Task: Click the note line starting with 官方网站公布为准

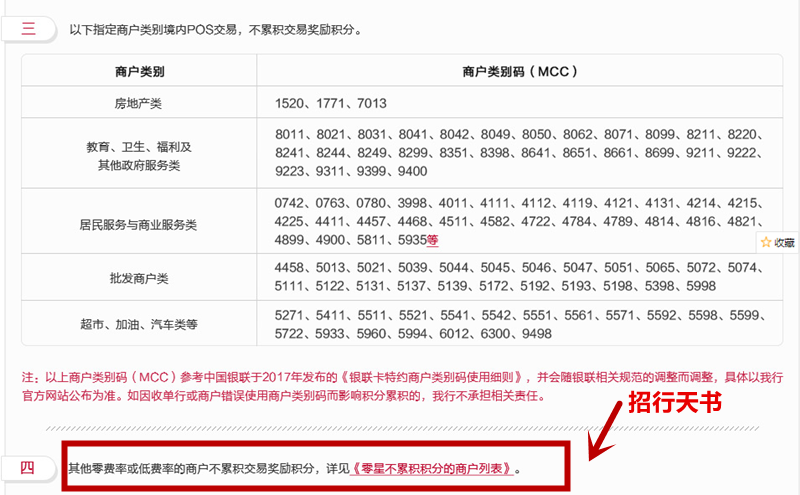Action: coord(284,396)
